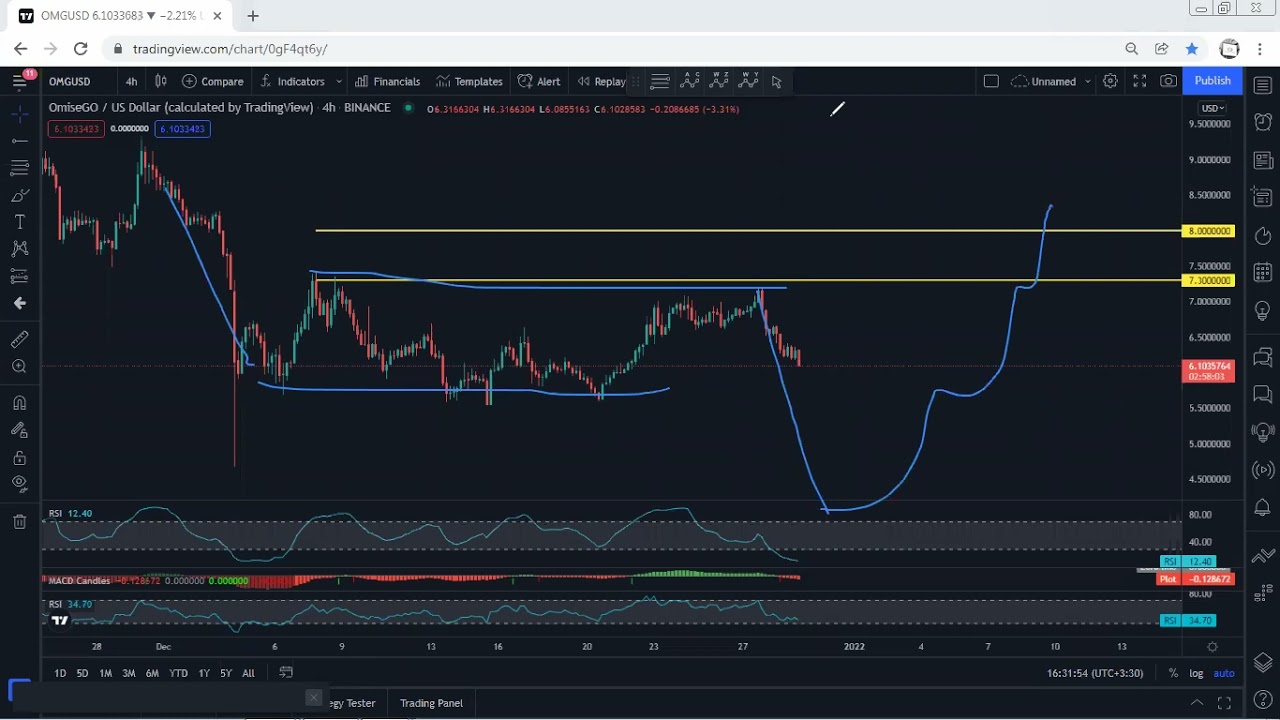Select the text annotation tool
This screenshot has height=720, width=1280.
(19, 222)
